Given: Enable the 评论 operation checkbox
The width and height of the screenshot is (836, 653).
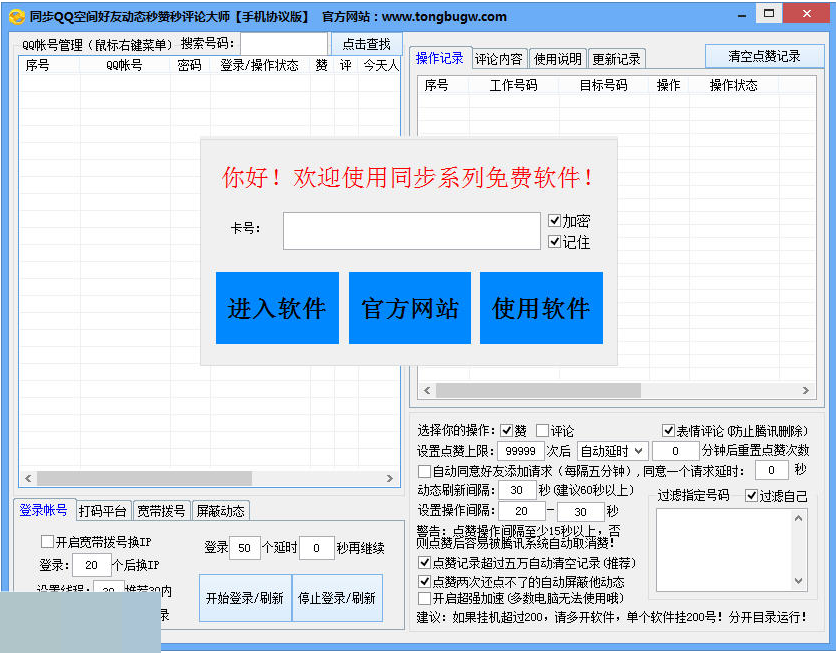Looking at the screenshot, I should tap(543, 431).
